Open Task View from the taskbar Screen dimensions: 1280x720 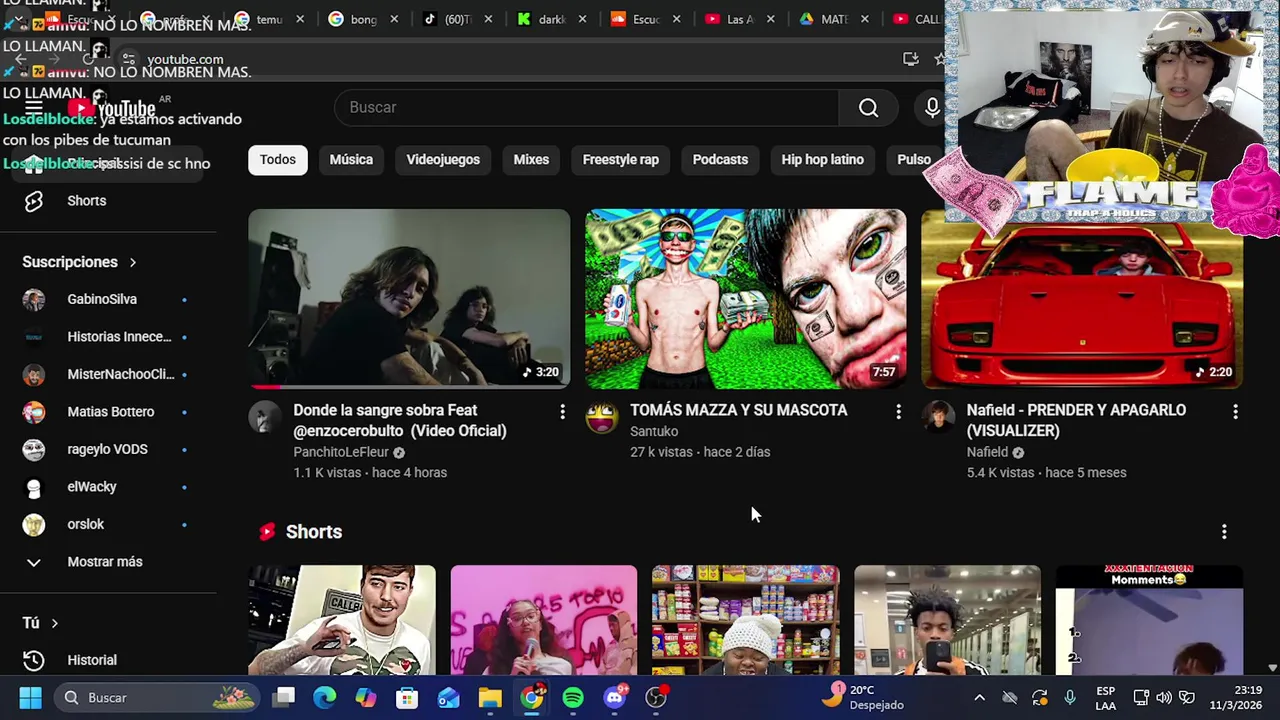284,698
